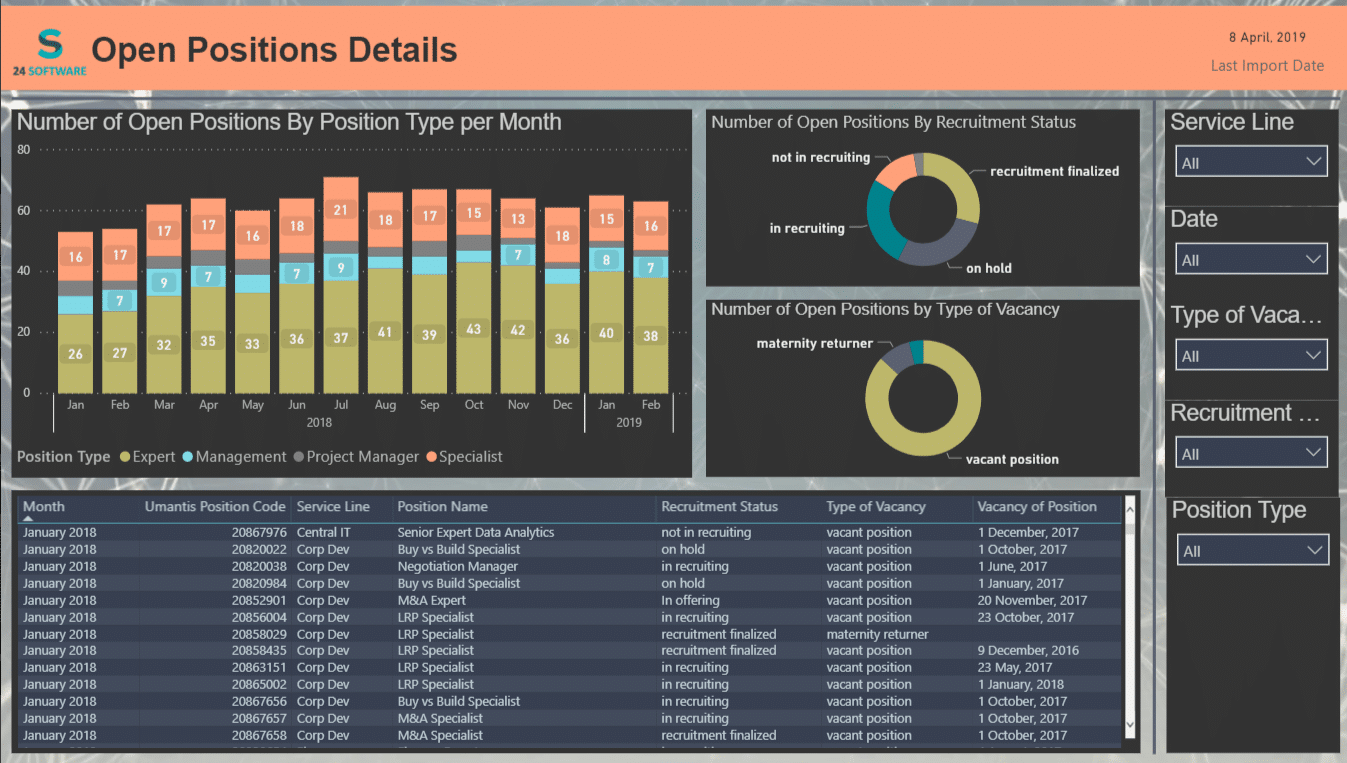Image resolution: width=1347 pixels, height=763 pixels.
Task: Click the Management bar segment labeled 9 in Jul
Action: (341, 267)
